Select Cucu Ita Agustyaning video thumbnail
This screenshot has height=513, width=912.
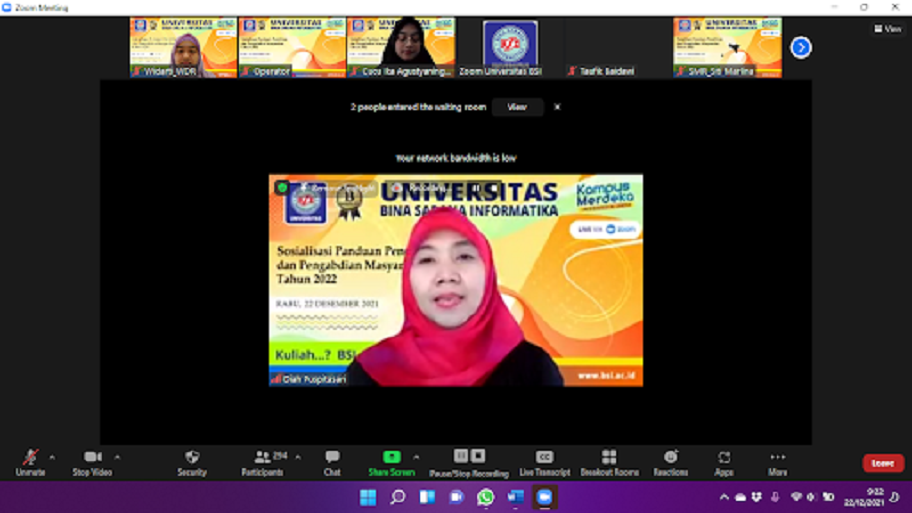pyautogui.click(x=401, y=47)
